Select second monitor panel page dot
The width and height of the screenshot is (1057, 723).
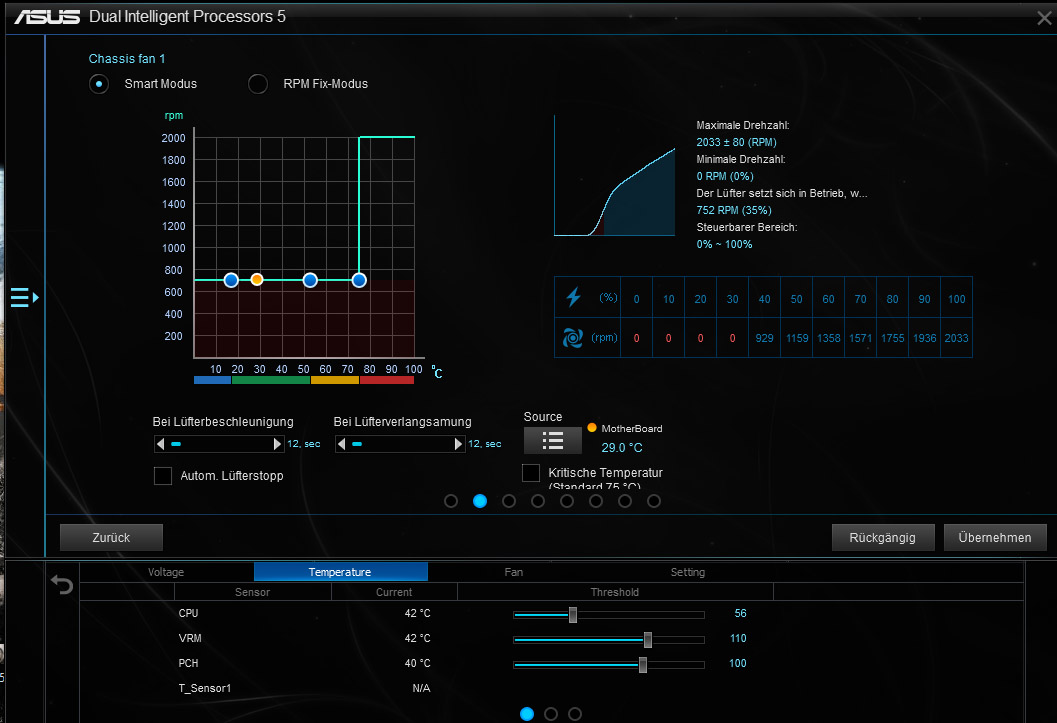click(x=551, y=714)
